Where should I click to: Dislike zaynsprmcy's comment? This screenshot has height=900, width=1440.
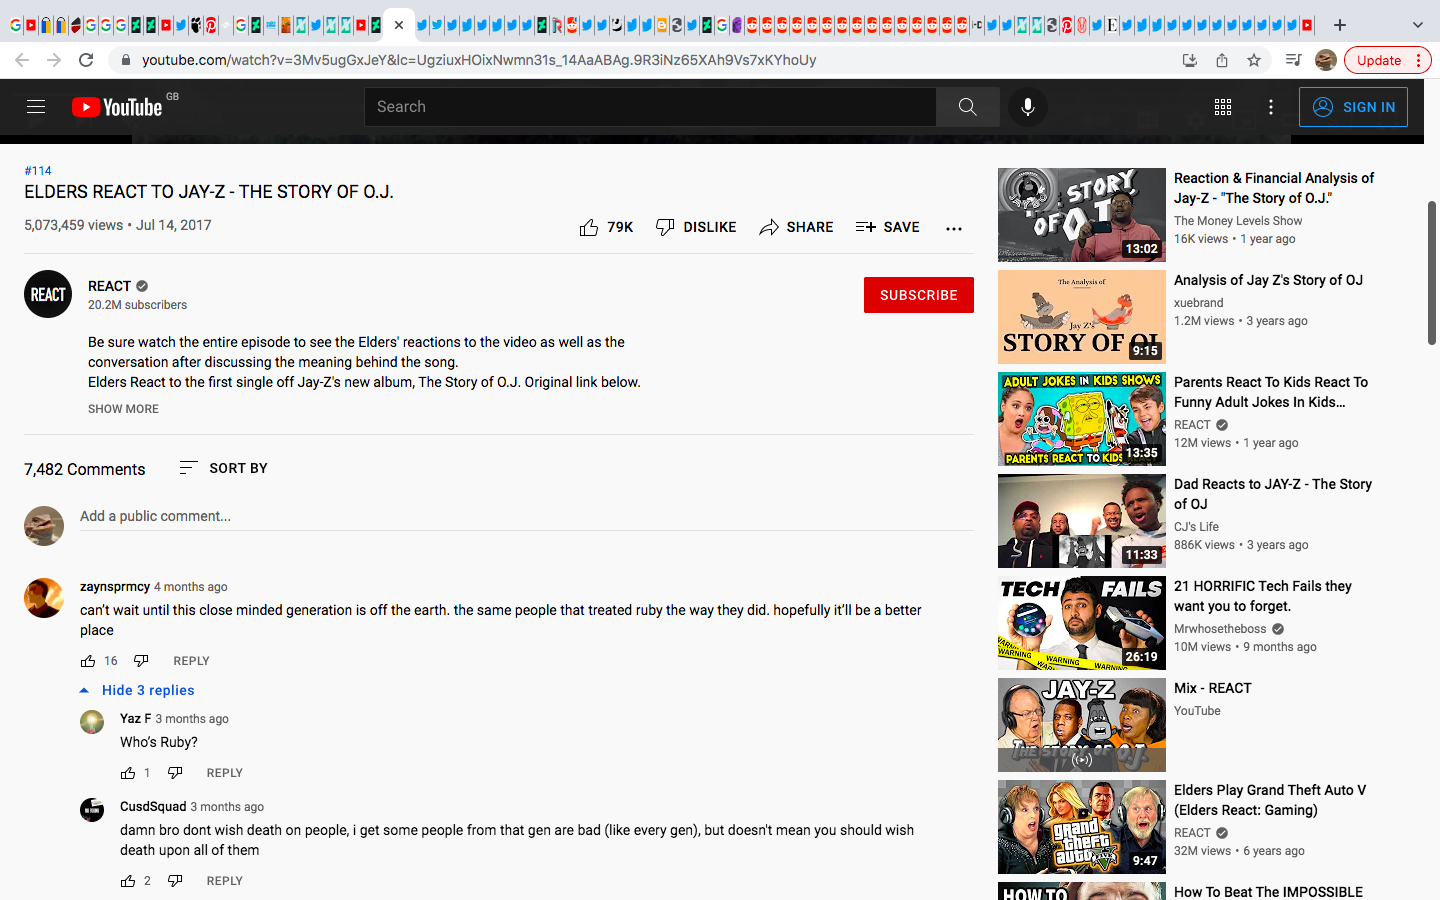141,661
